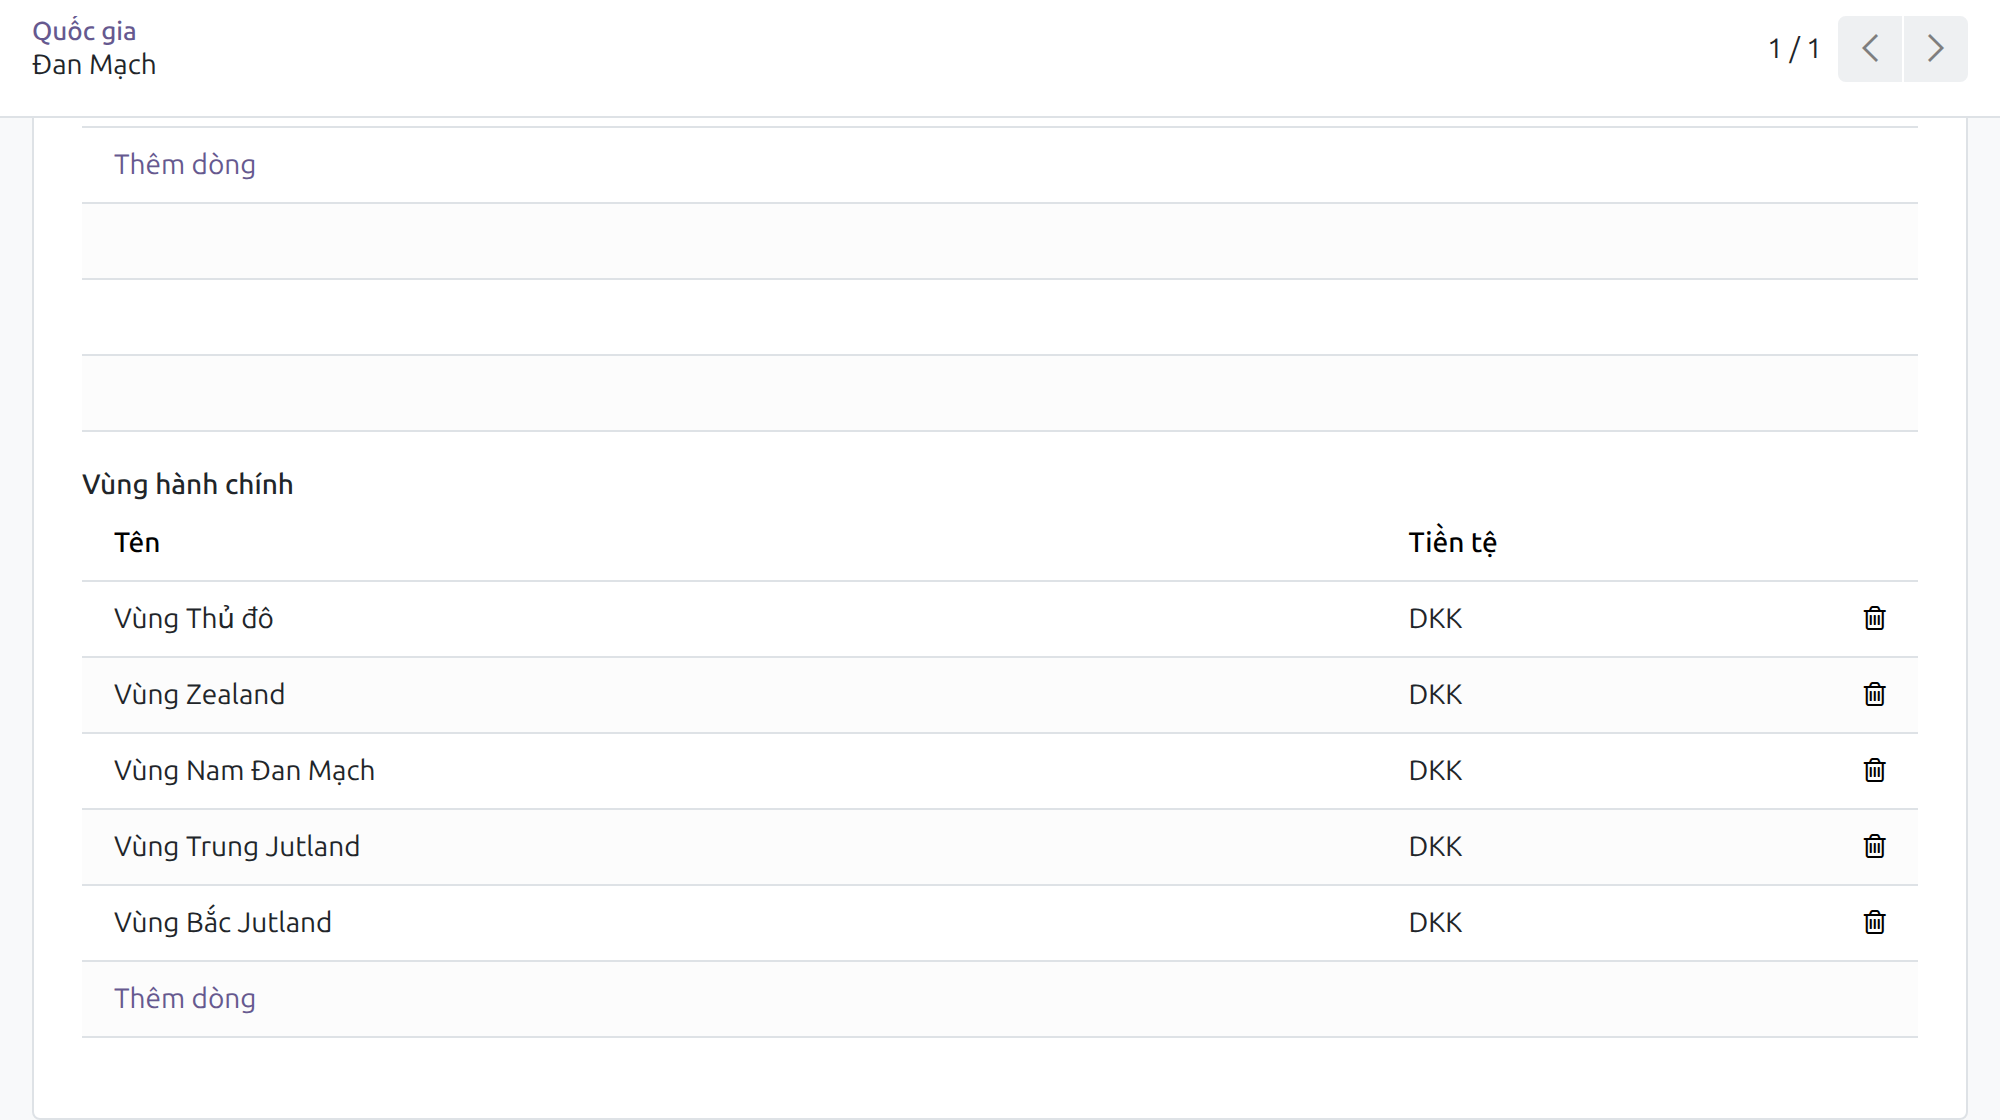2000x1120 pixels.
Task: Click the upper Thêm dòng link
Action: [185, 164]
